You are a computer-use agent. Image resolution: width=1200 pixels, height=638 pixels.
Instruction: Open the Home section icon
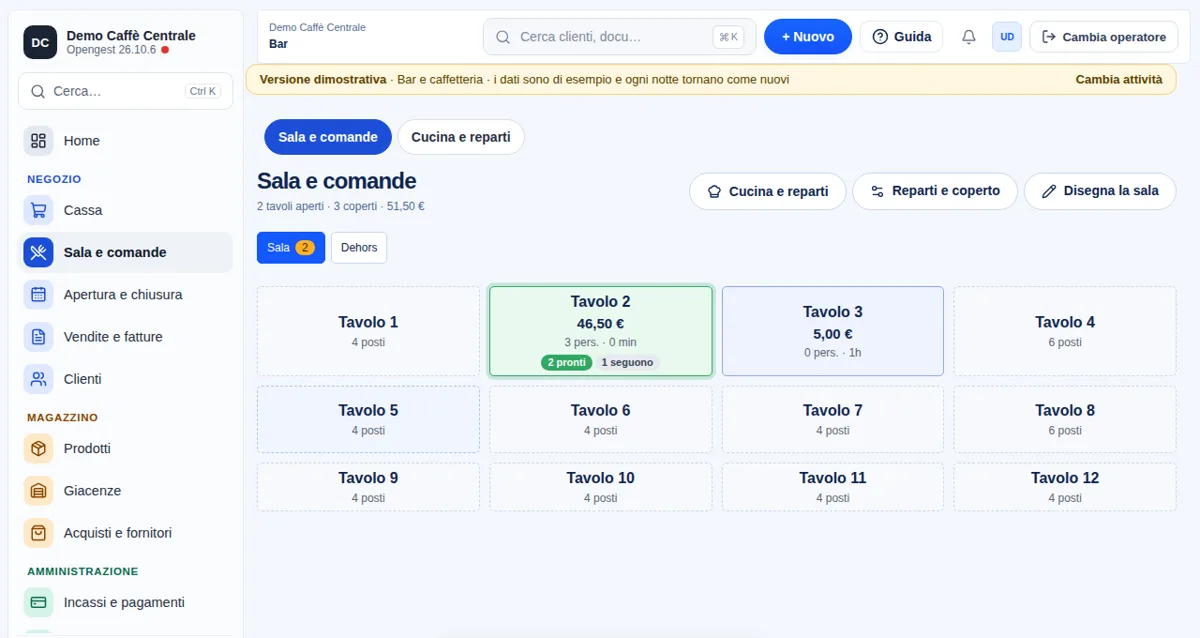click(38, 141)
